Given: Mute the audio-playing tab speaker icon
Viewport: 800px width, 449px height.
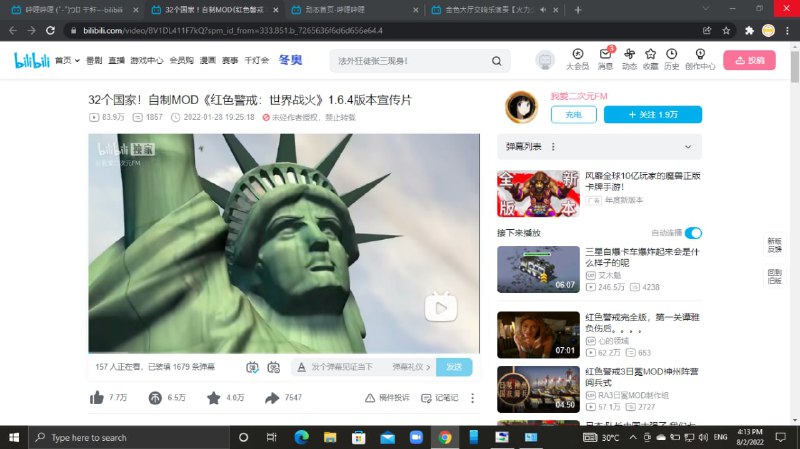Looking at the screenshot, I should click(543, 10).
